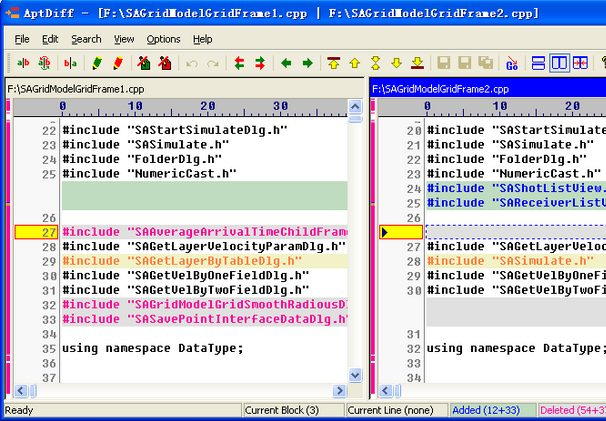This screenshot has width=606, height=421.
Task: Go to previous difference yellow up arrow
Action: (355, 63)
